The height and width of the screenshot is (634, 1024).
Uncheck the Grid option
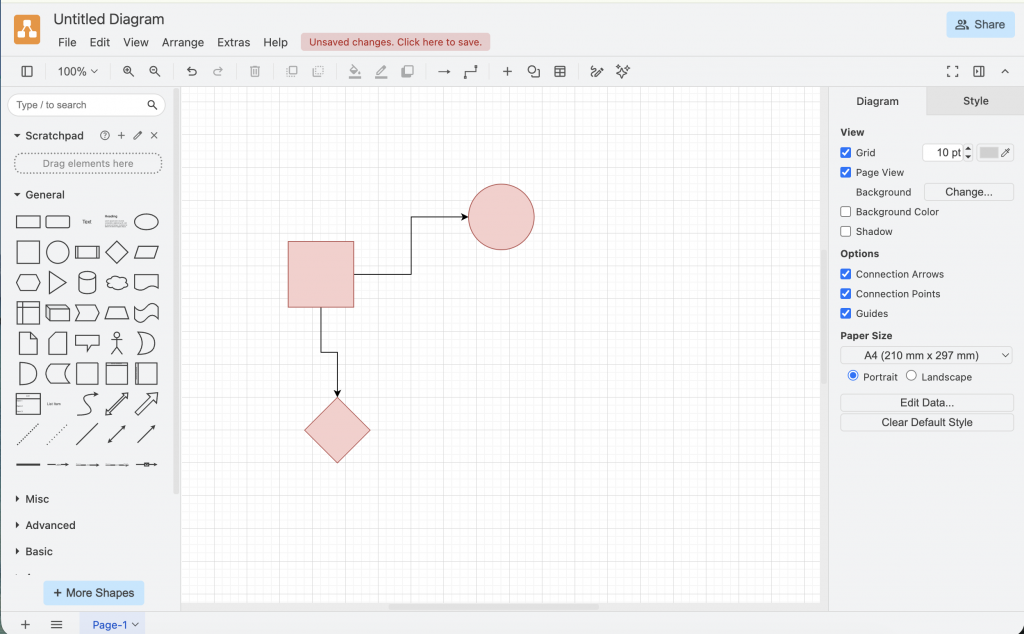[x=845, y=152]
